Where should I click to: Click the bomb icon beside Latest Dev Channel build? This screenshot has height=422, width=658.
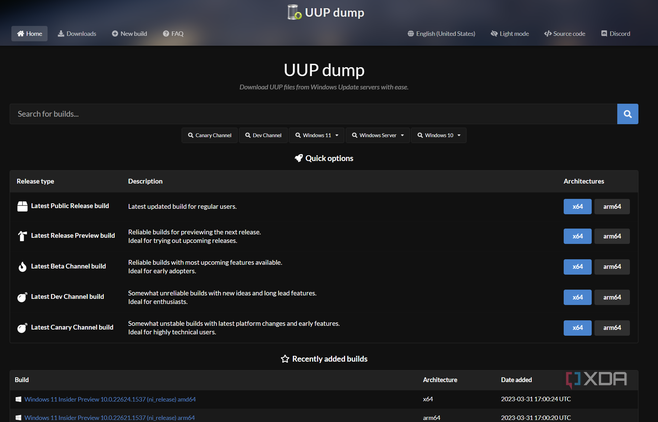point(22,297)
